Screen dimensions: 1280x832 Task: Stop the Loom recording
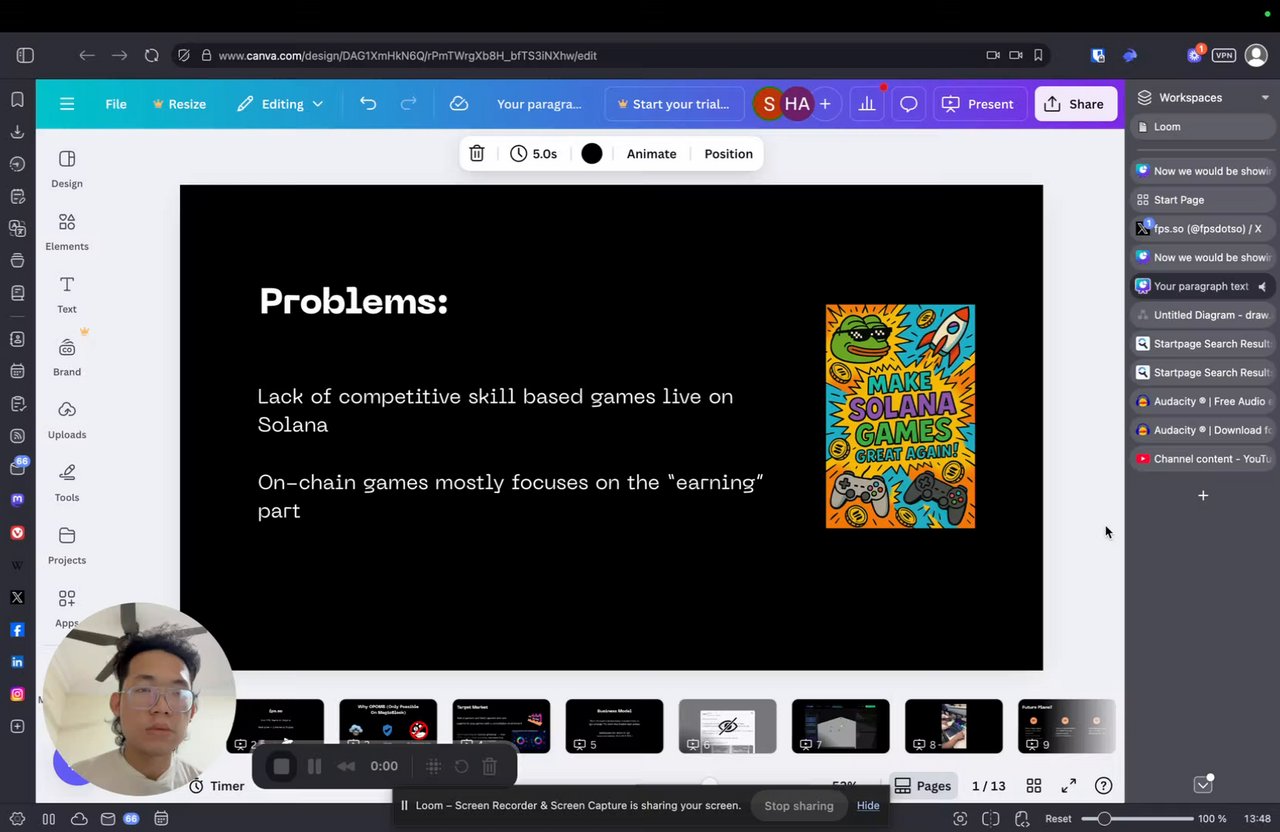(x=281, y=766)
